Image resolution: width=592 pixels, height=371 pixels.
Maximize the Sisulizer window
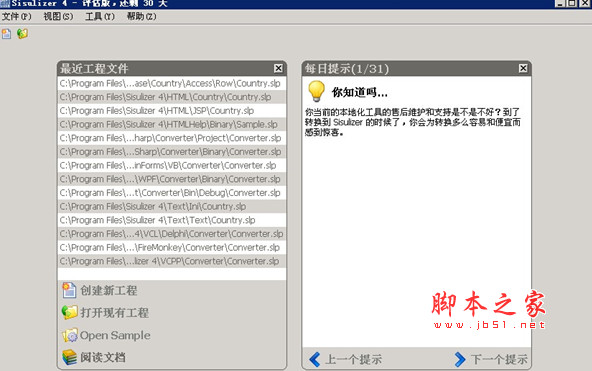572,3
